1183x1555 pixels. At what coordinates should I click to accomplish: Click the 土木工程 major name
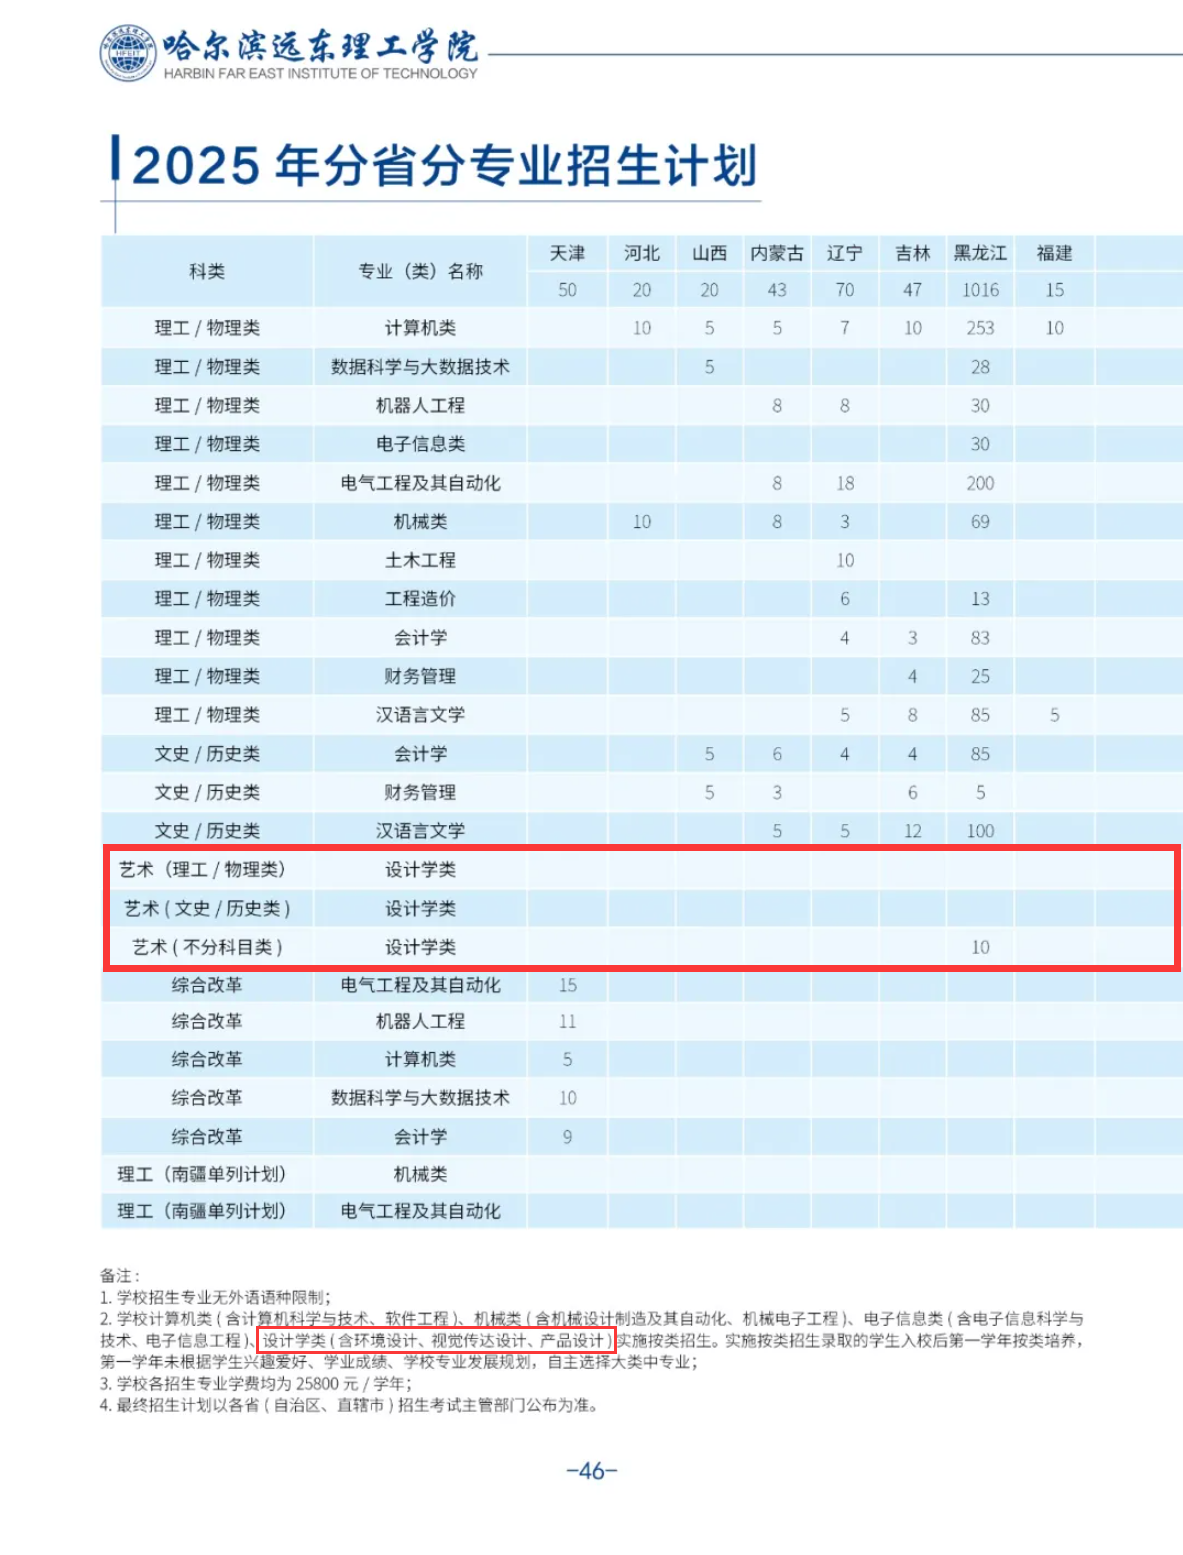pyautogui.click(x=420, y=560)
